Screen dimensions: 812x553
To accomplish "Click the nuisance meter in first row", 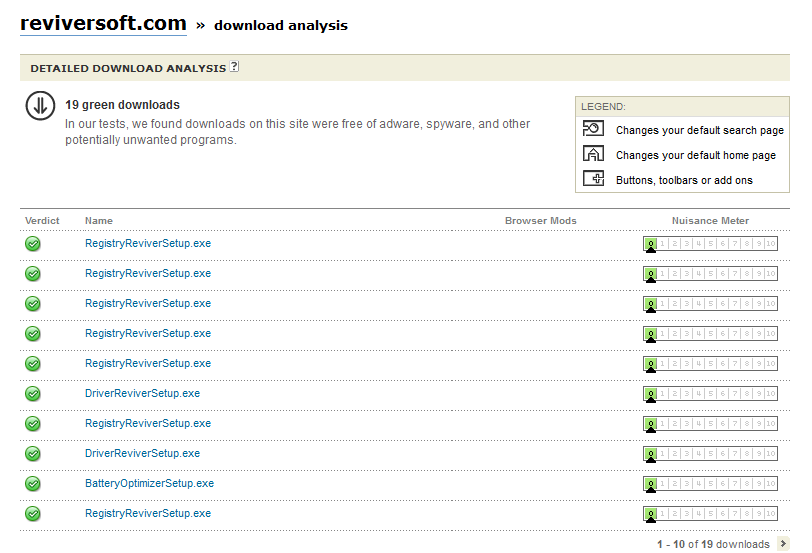I will [x=710, y=244].
